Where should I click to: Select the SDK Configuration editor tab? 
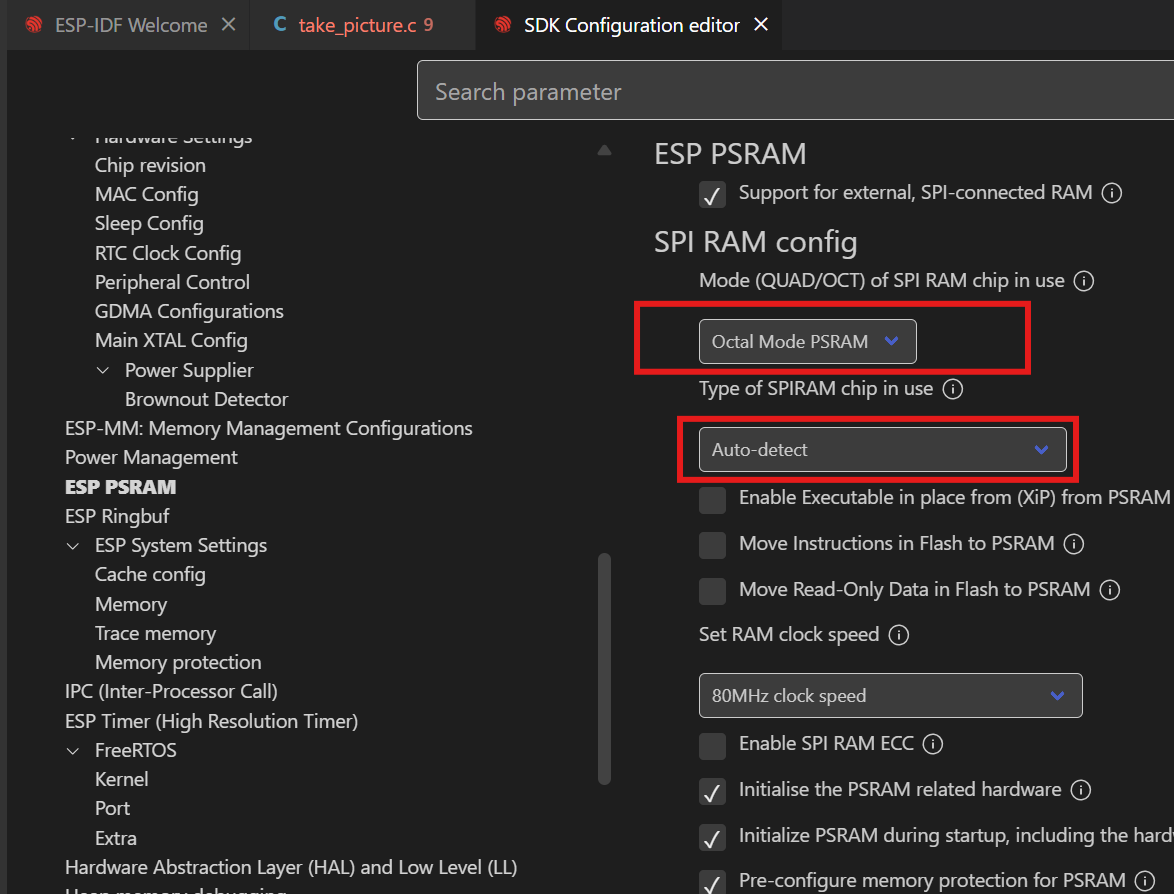point(631,25)
